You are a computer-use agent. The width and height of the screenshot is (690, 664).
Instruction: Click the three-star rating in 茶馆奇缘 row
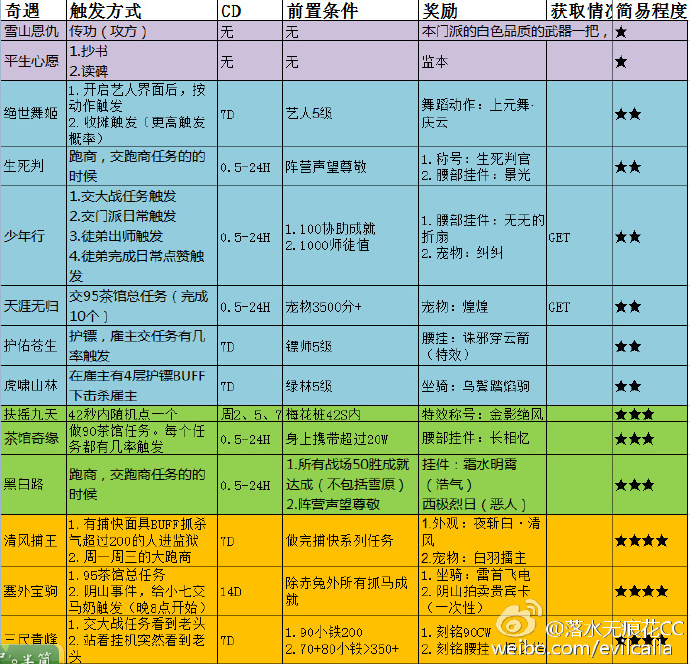[634, 438]
